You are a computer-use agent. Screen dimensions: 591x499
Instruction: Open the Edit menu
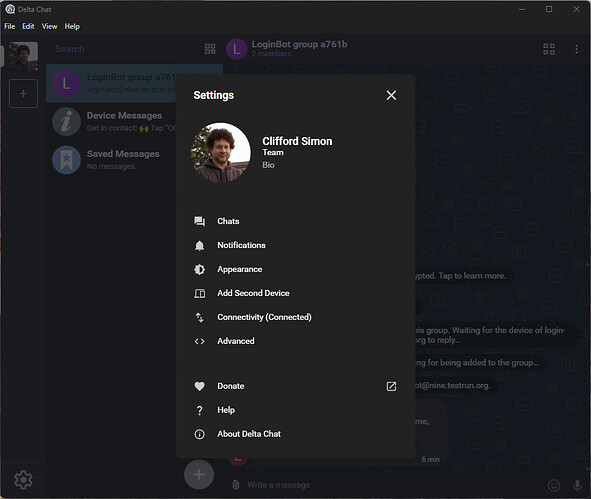28,26
